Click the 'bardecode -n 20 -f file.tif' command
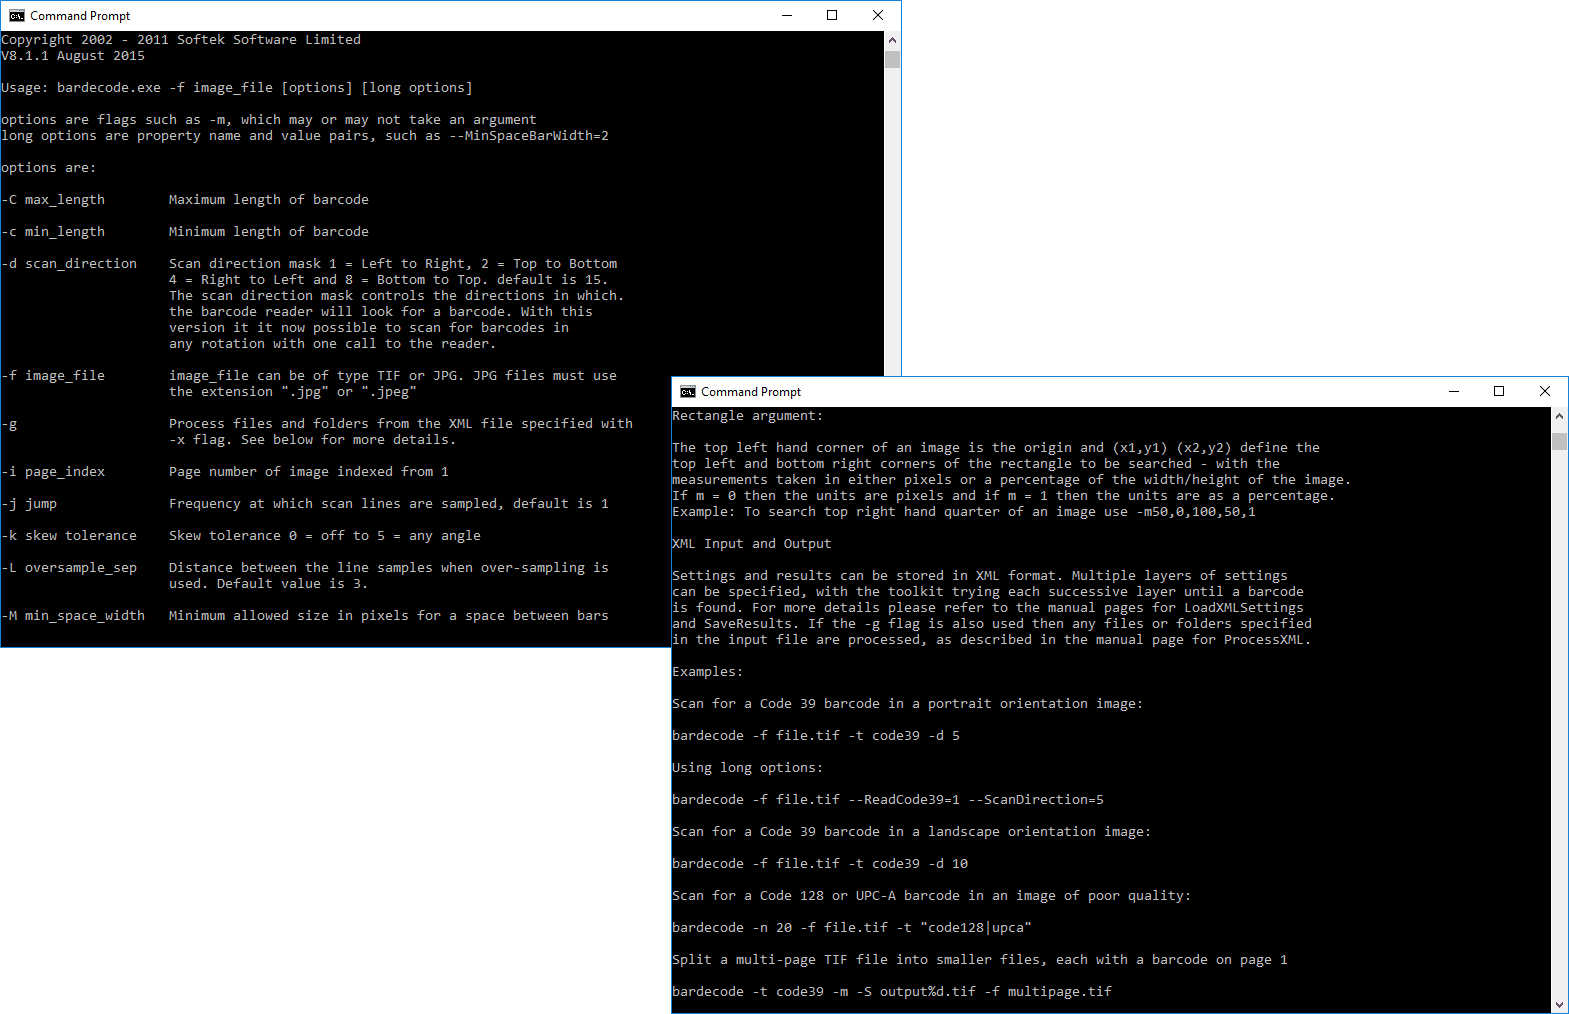Viewport: 1569px width, 1014px height. pos(852,928)
